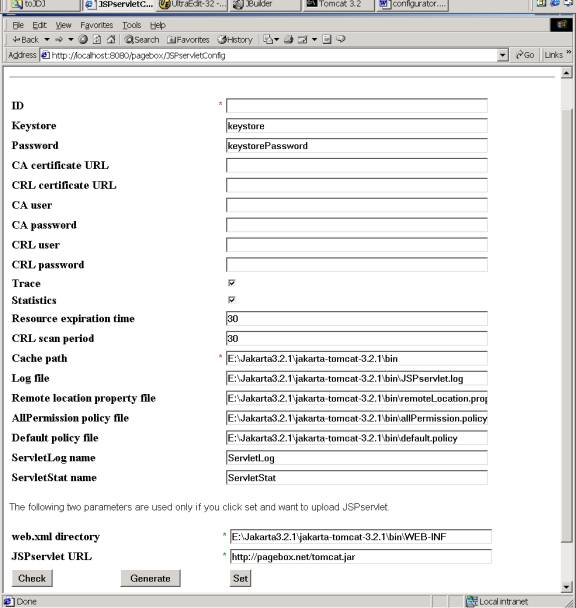Image resolution: width=576 pixels, height=608 pixels.
Task: Click the web.xml directory field
Action: [361, 537]
